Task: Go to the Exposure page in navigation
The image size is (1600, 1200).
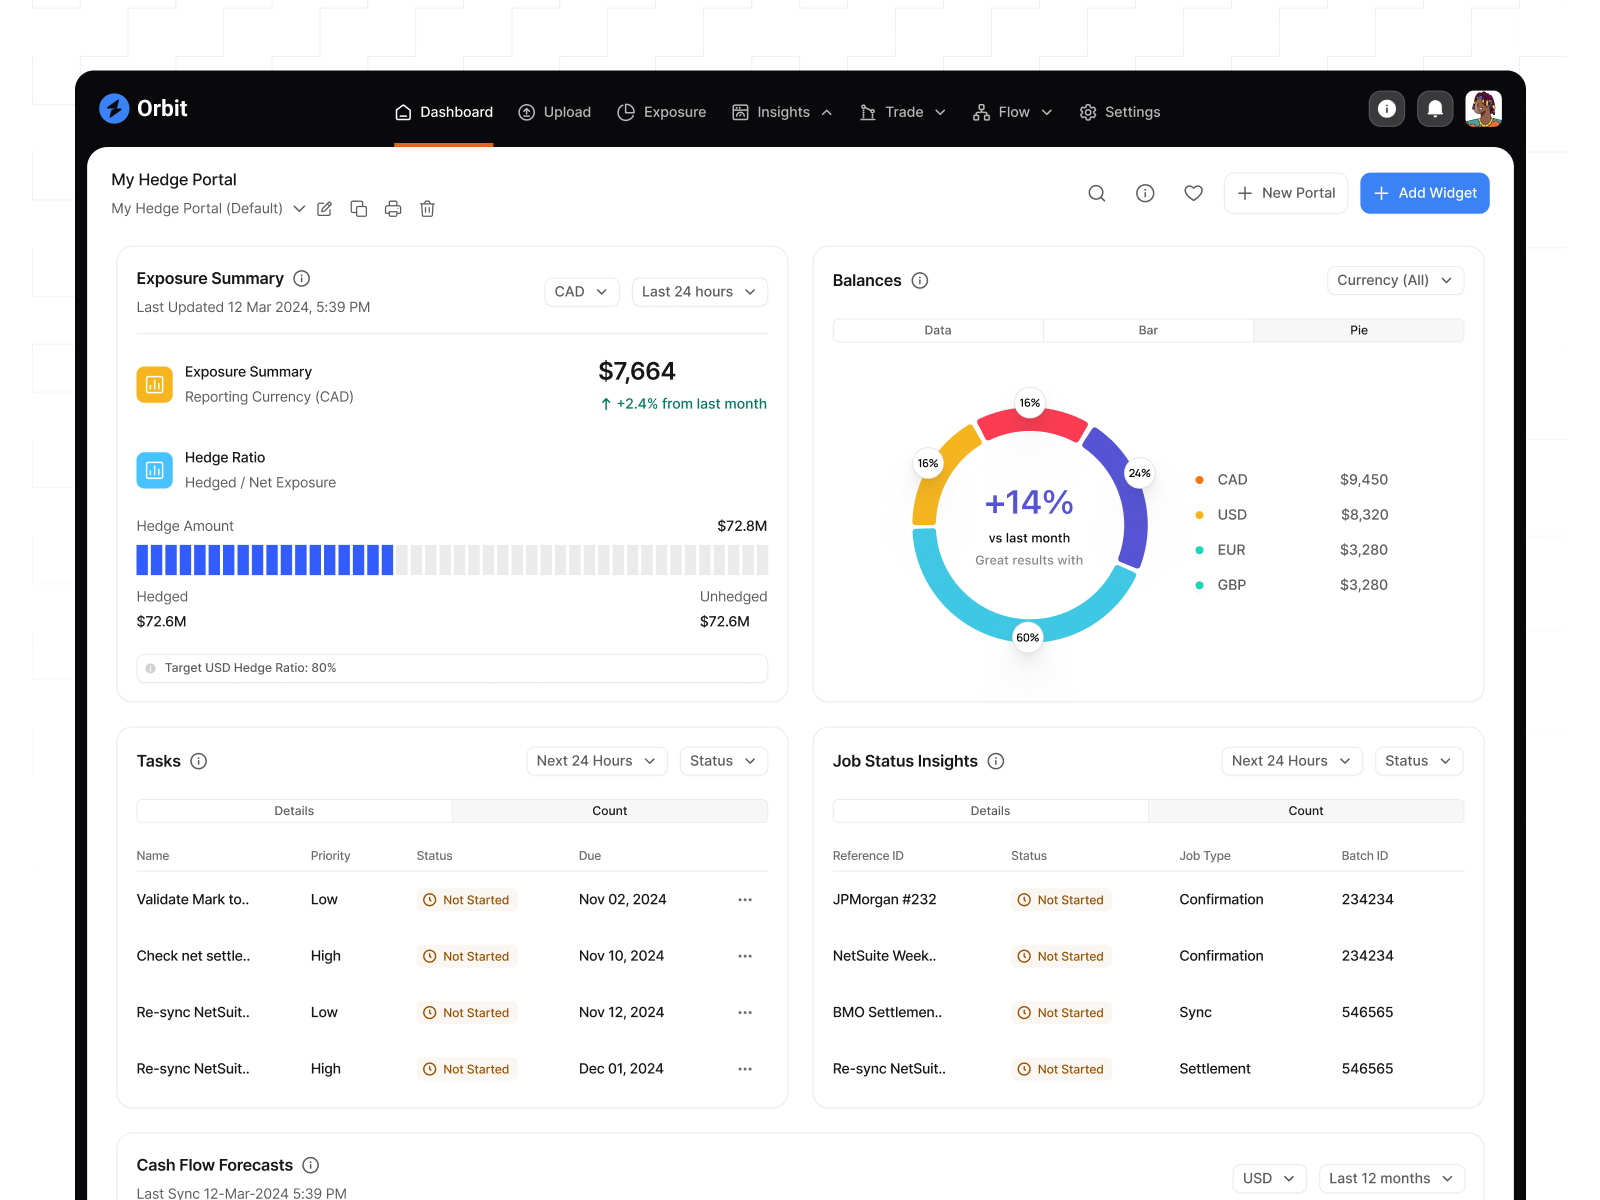Action: [674, 112]
